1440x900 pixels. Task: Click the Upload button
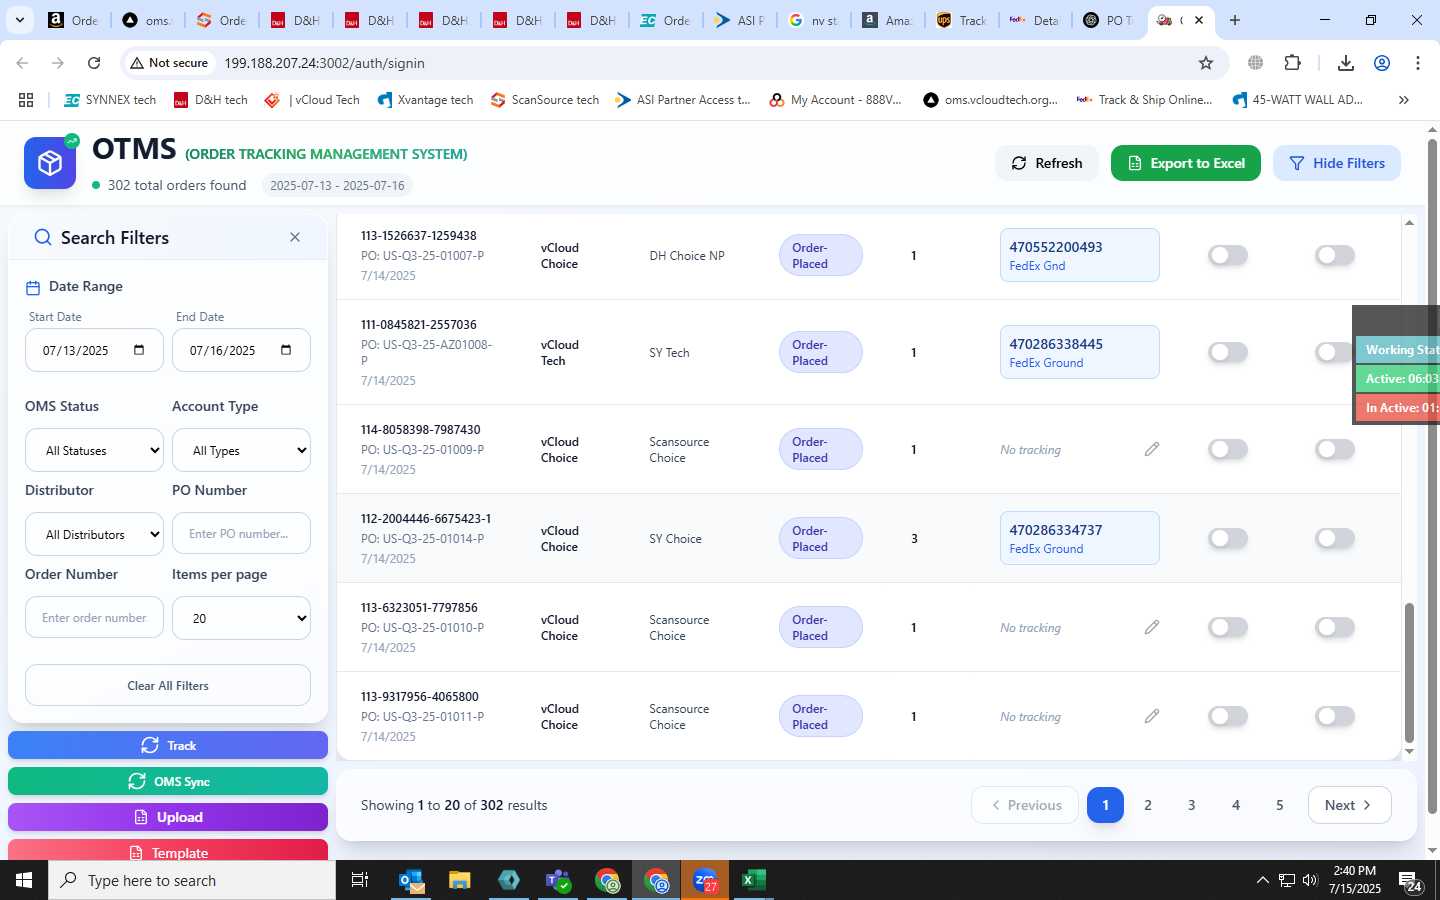point(168,817)
